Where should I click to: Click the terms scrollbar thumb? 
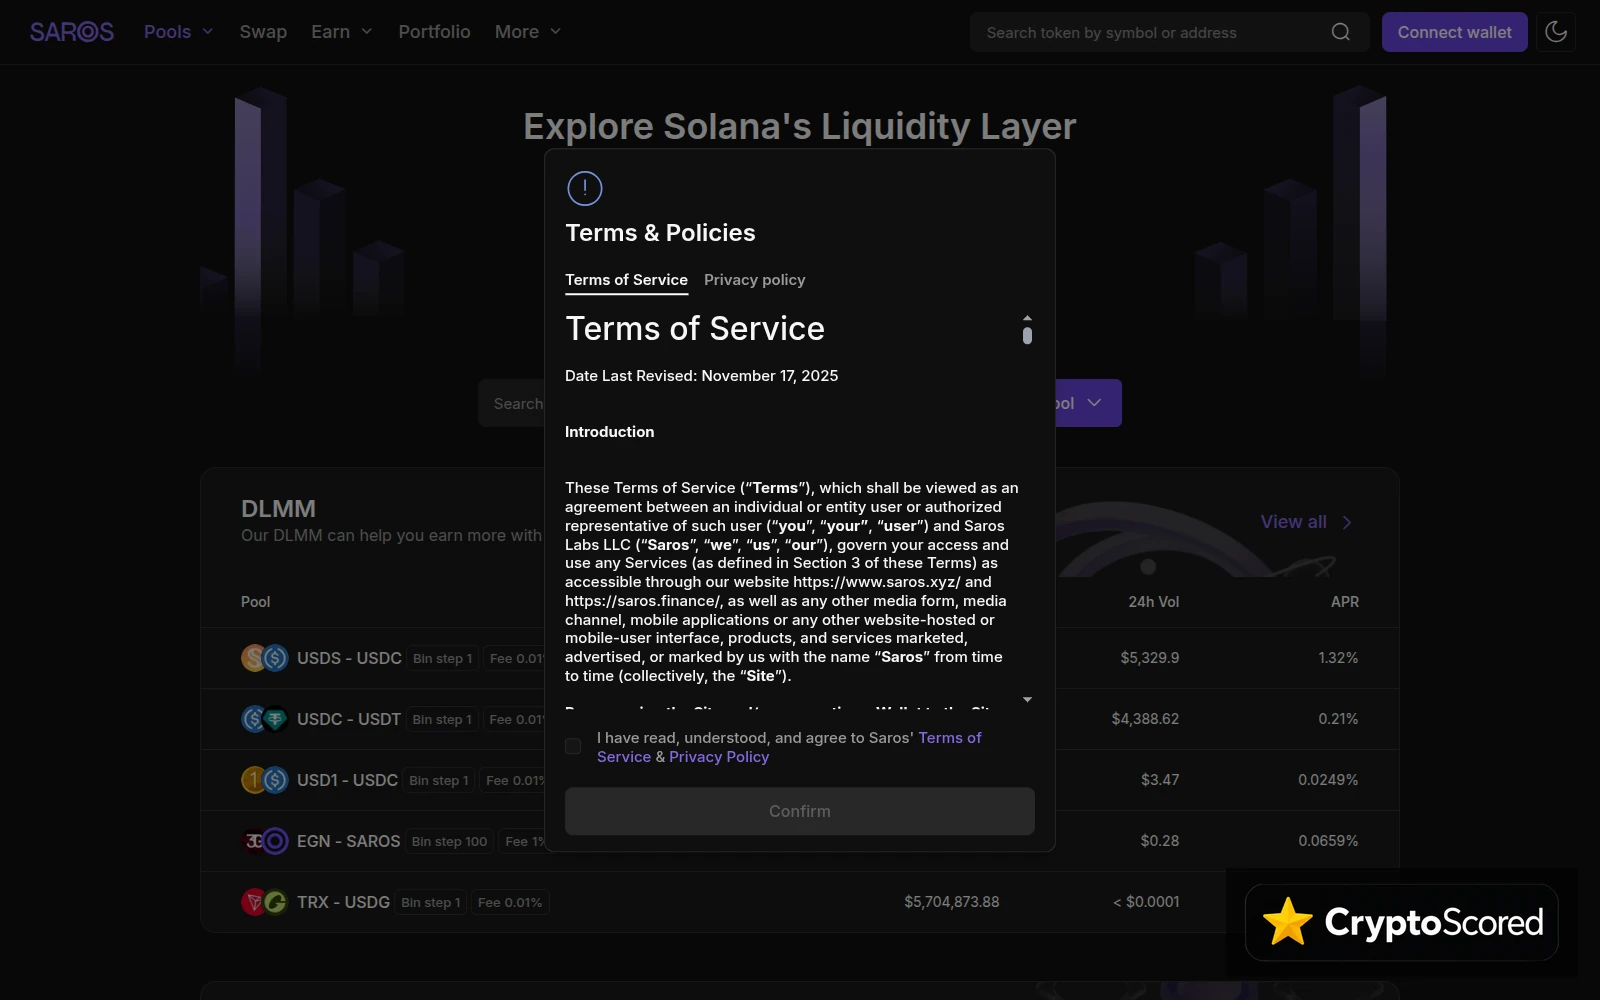pos(1027,335)
